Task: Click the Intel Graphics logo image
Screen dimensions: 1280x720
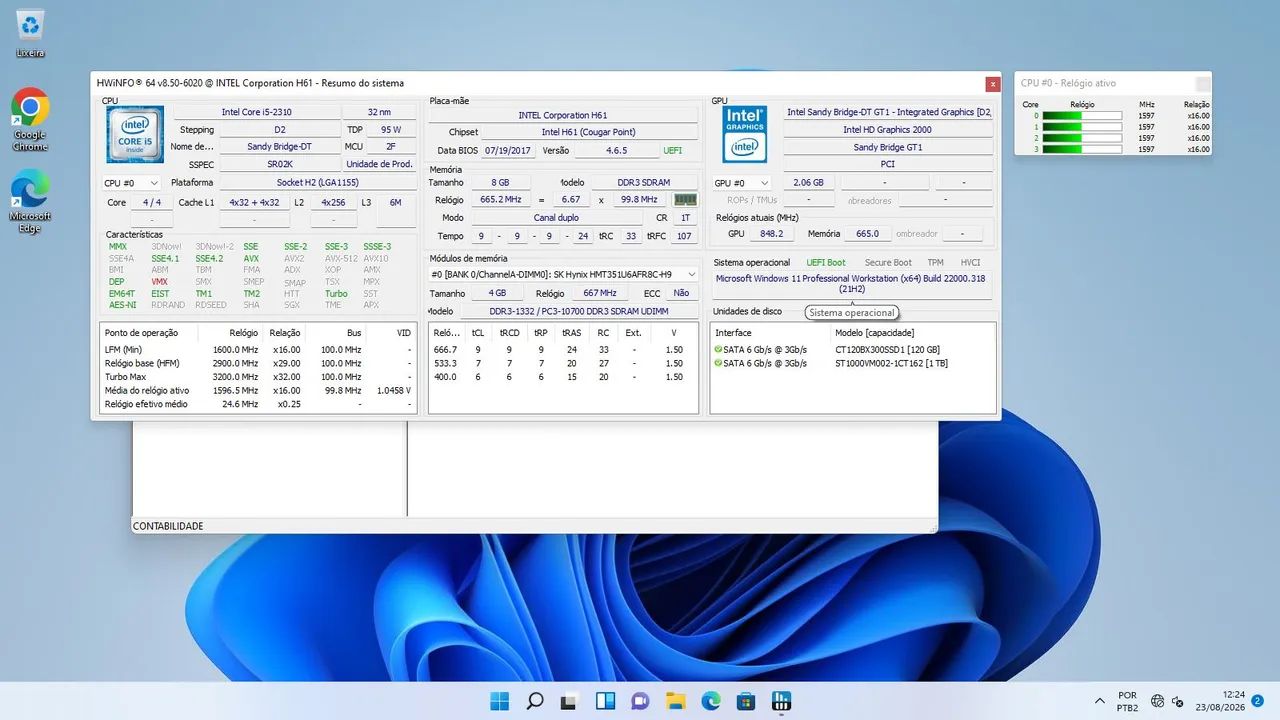Action: coord(744,134)
